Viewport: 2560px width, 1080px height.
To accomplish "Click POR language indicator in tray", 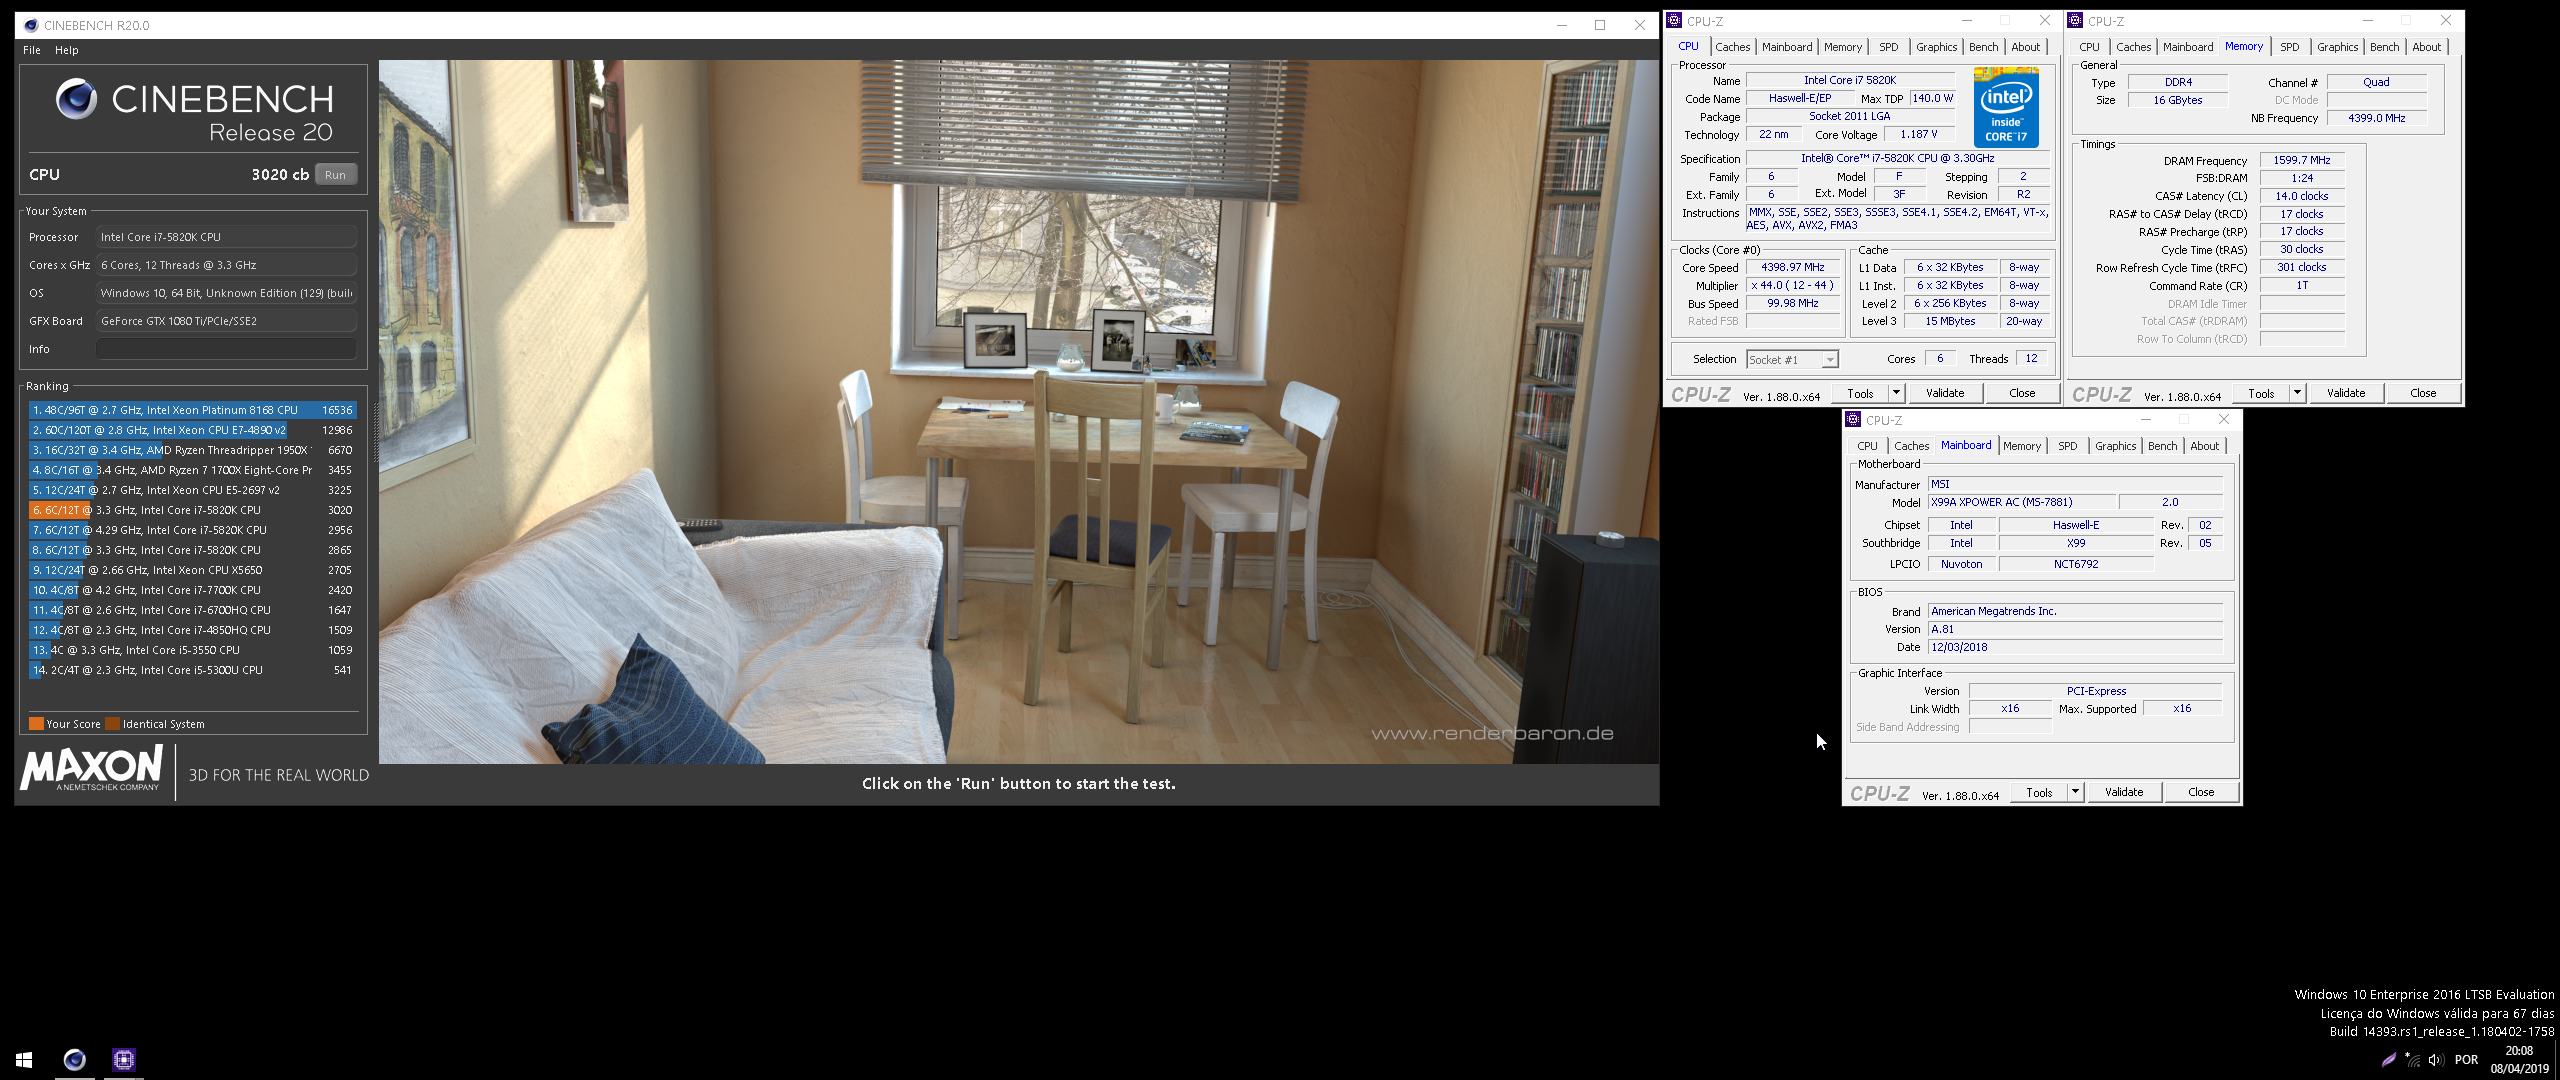I will click(x=2466, y=1060).
